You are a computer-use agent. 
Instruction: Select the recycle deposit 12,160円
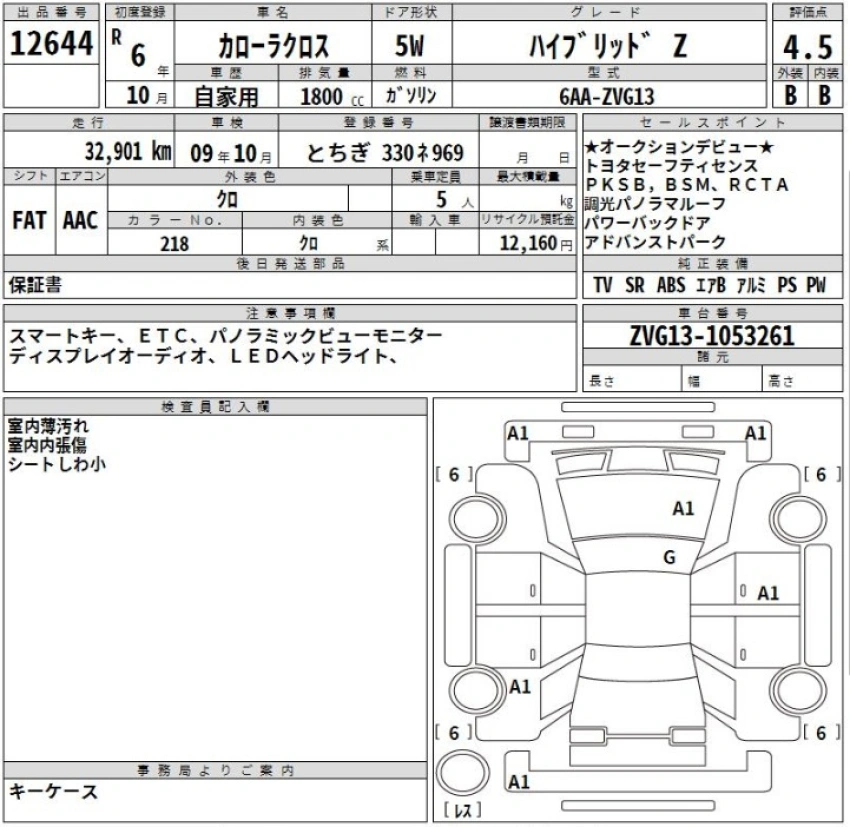point(536,243)
